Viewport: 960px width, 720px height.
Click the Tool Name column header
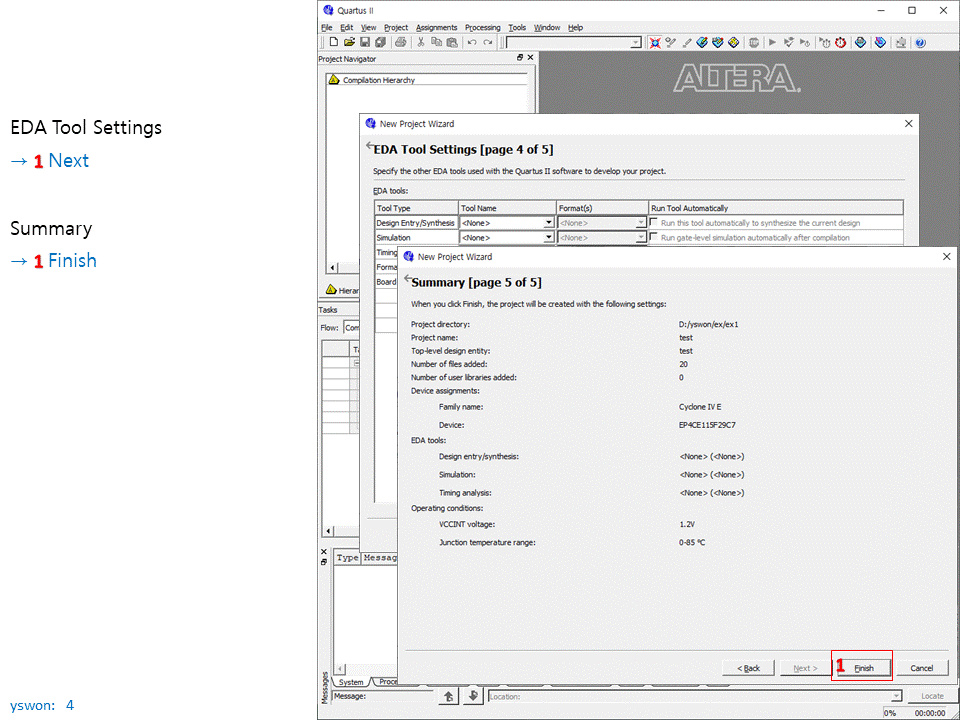pos(508,208)
